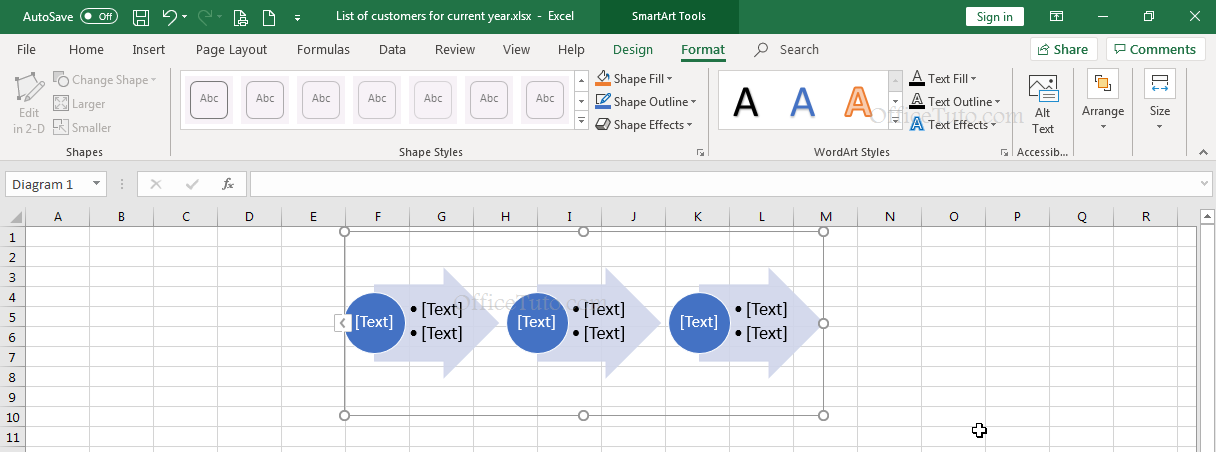The height and width of the screenshot is (452, 1216).
Task: Go to the Formulas tab
Action: click(323, 49)
